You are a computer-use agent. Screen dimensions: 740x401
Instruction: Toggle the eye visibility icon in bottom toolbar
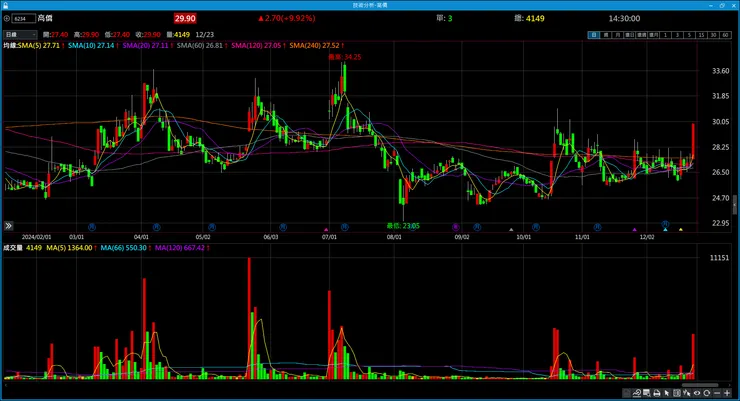[x=697, y=393]
